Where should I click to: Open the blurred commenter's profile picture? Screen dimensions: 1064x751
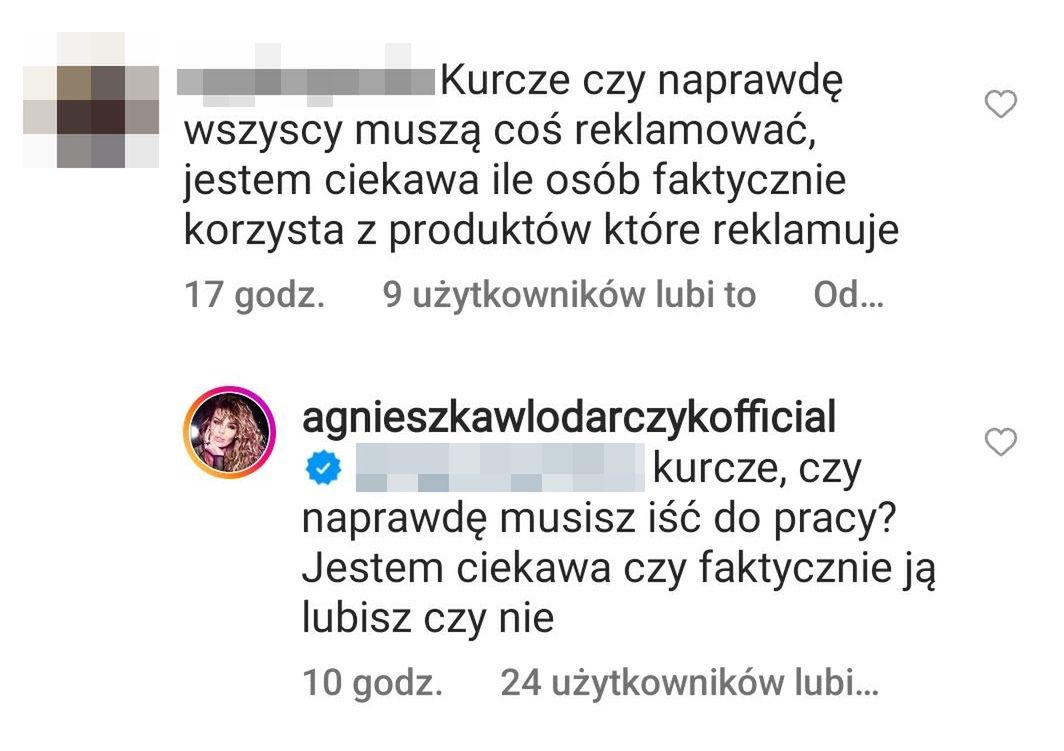click(x=91, y=100)
